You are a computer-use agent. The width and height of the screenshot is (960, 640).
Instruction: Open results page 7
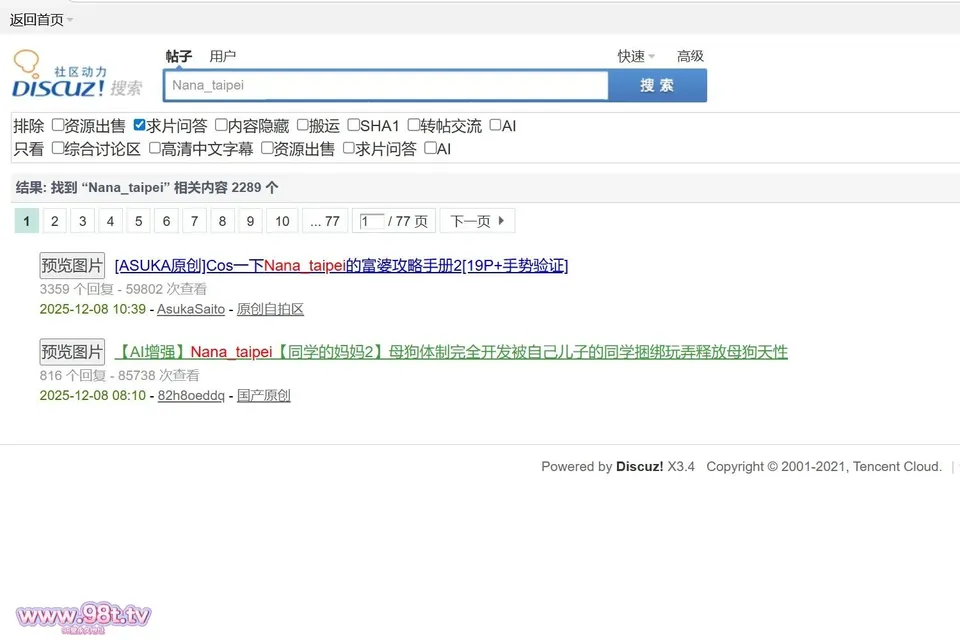[x=195, y=221]
